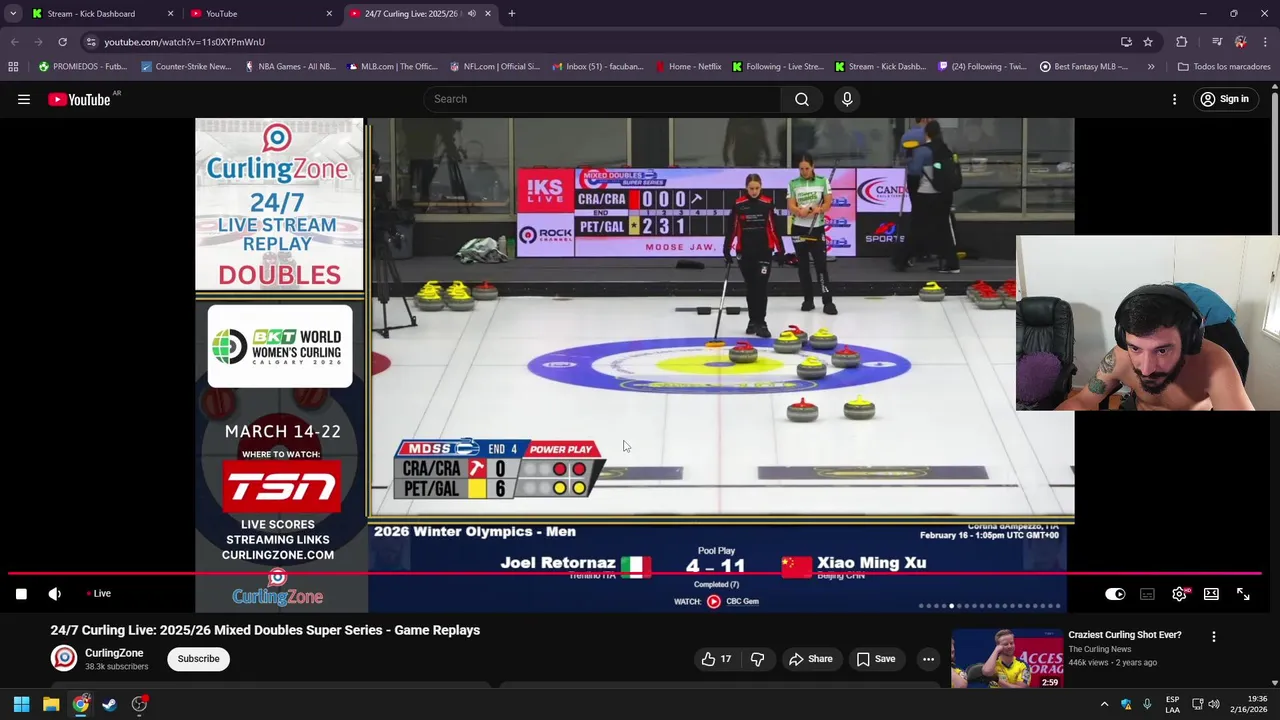Expand hidden bookmarks chevron
1280x720 pixels.
(1151, 67)
